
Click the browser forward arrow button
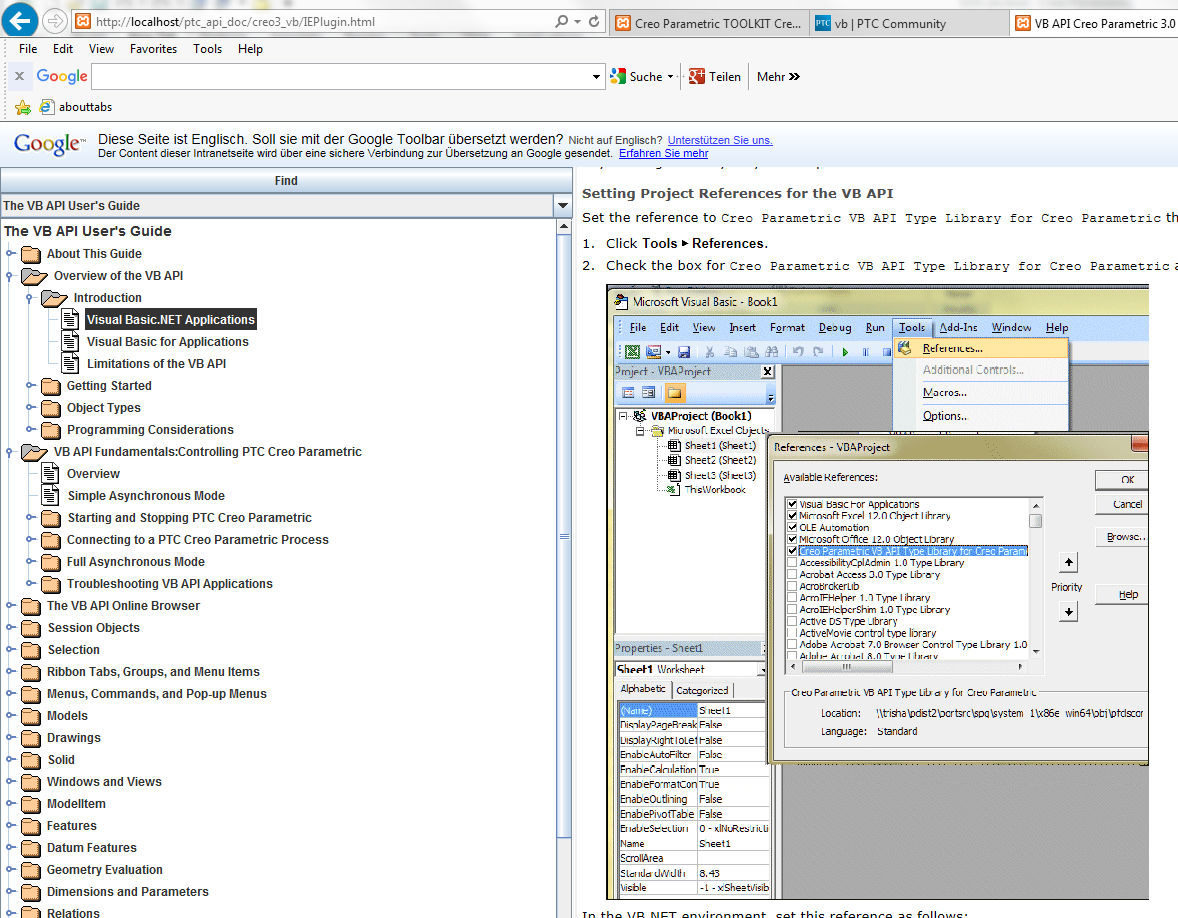click(55, 21)
